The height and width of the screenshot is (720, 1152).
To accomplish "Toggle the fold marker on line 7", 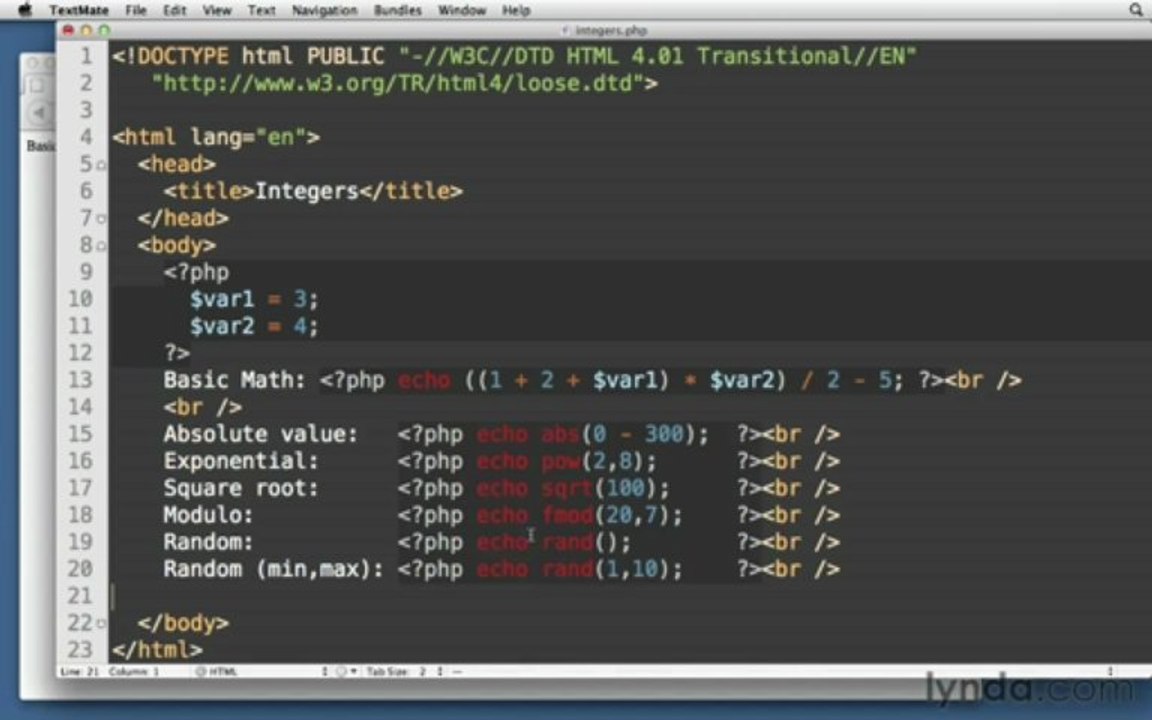I will 101,218.
